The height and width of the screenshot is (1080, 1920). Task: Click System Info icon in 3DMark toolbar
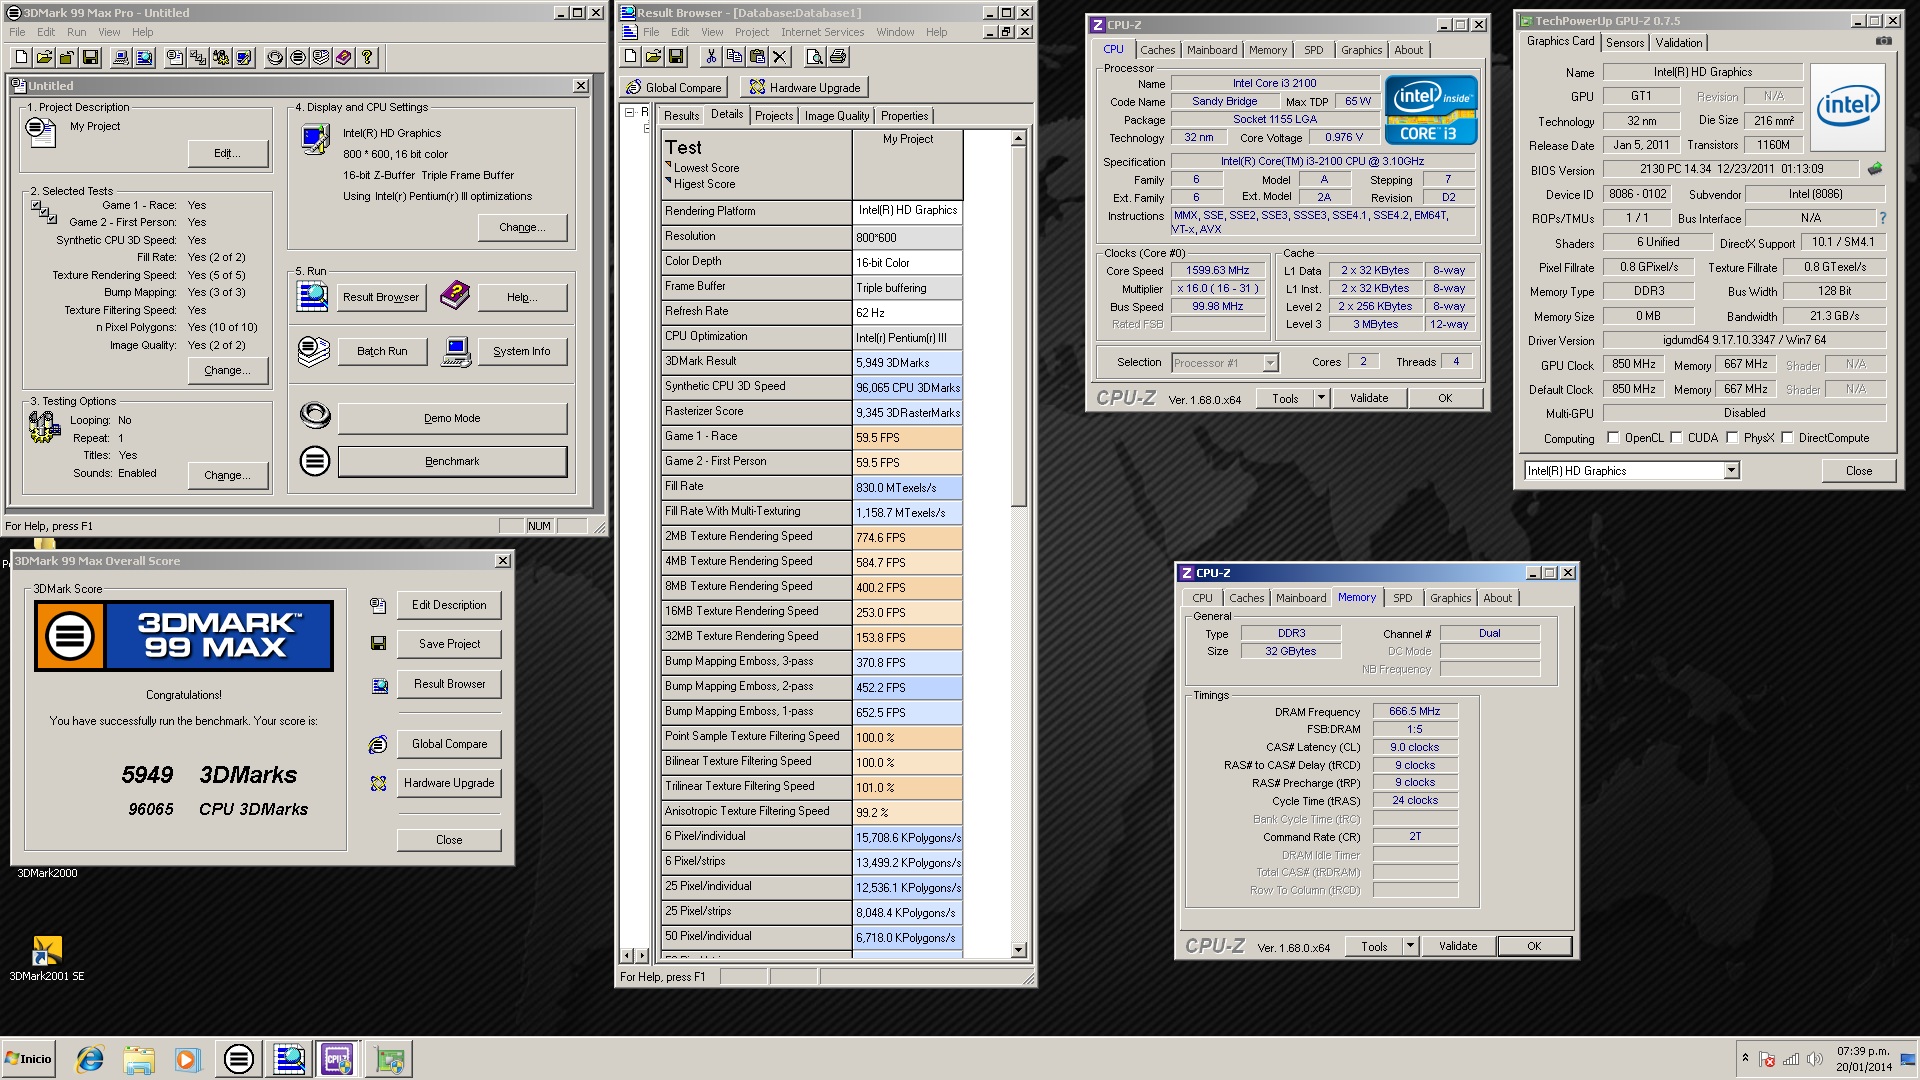[120, 58]
